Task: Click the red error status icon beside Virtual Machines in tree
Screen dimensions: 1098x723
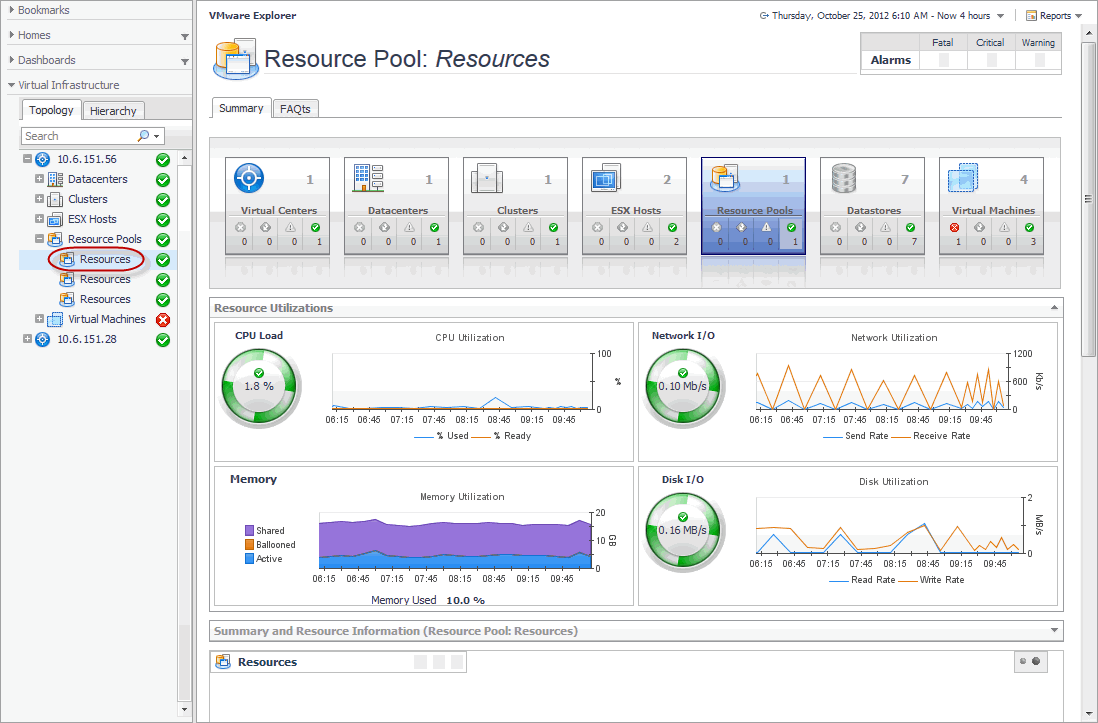Action: coord(163,320)
